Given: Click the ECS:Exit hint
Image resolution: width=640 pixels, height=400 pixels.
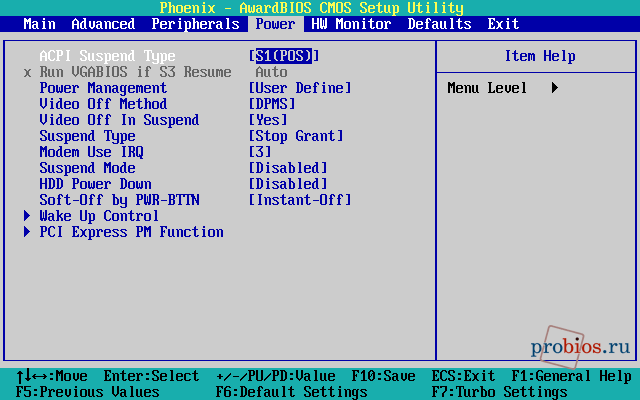Looking at the screenshot, I should coord(463,376).
